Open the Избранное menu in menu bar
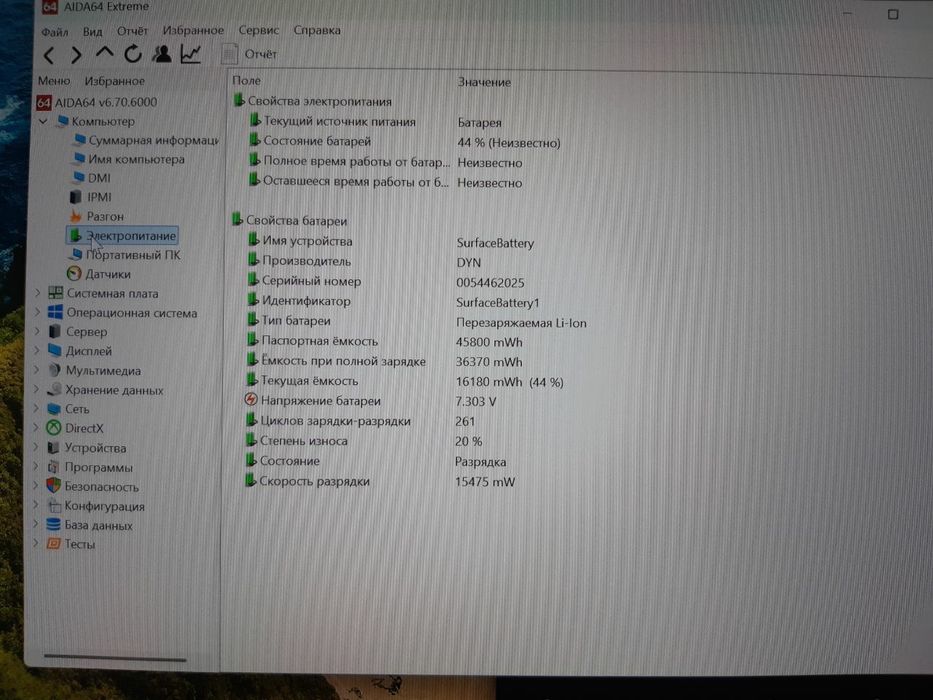 point(193,30)
